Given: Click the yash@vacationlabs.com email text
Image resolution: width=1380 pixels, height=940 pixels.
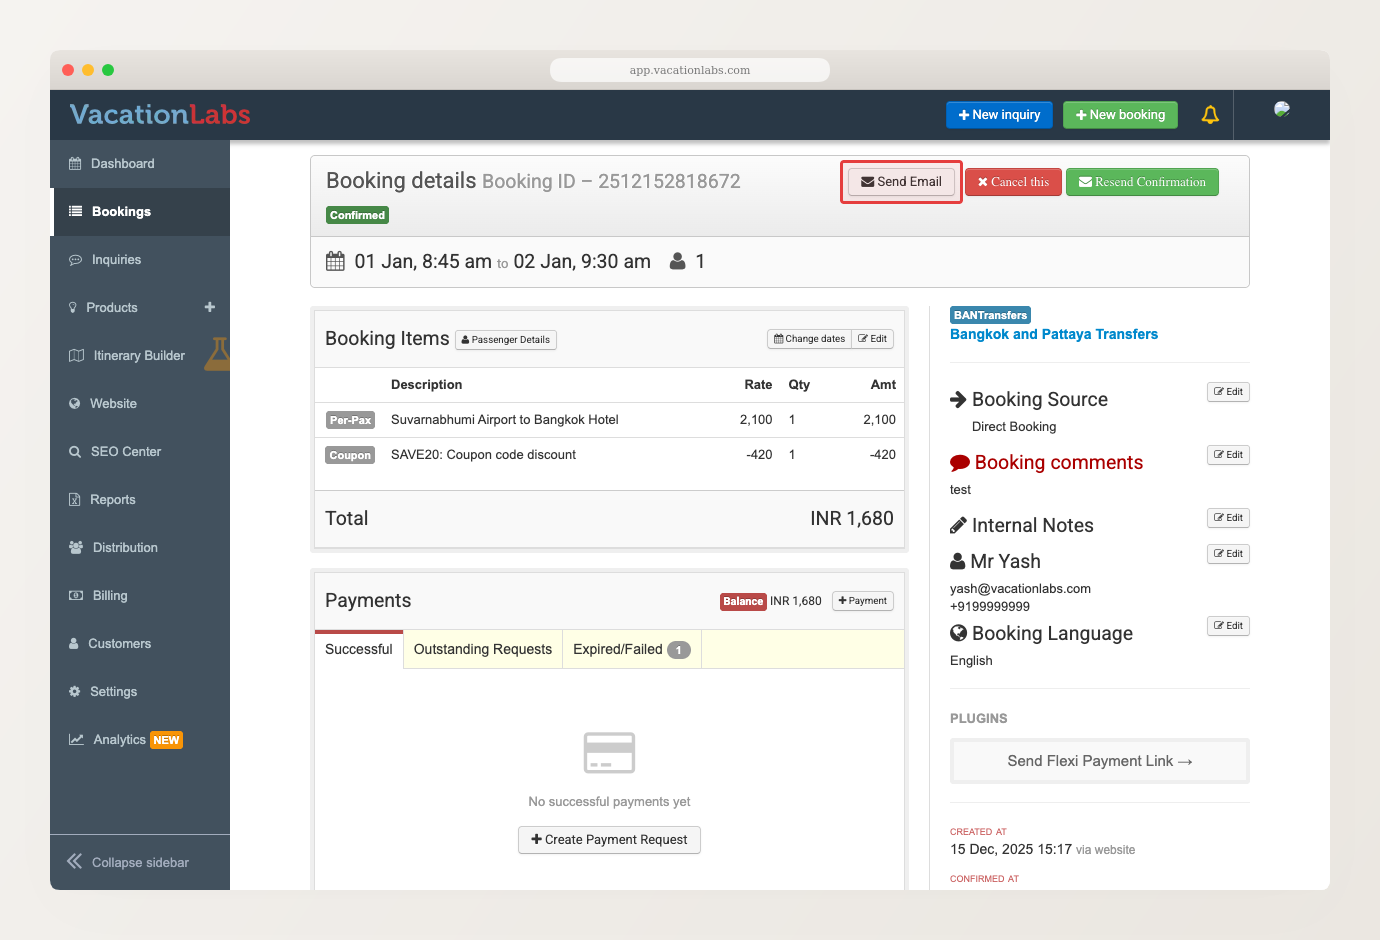Looking at the screenshot, I should [1020, 589].
